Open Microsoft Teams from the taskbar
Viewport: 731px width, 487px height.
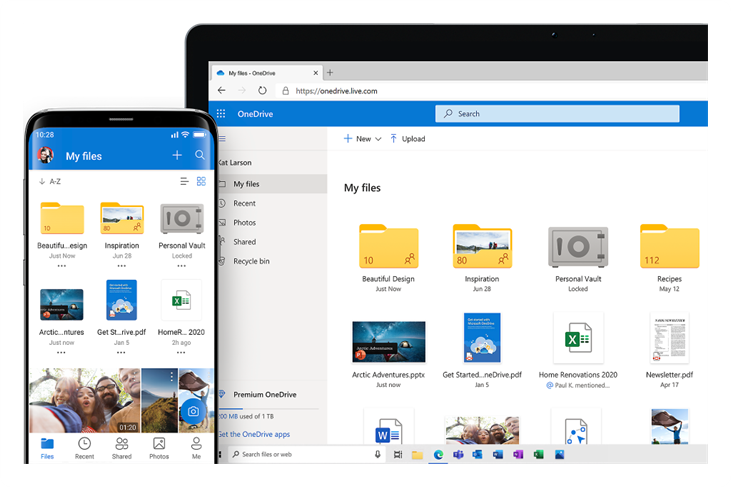pyautogui.click(x=458, y=454)
